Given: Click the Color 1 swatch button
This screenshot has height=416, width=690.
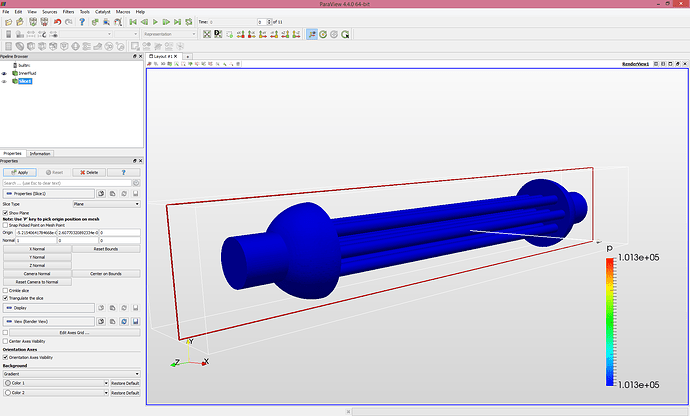Looking at the screenshot, I should coord(52,383).
